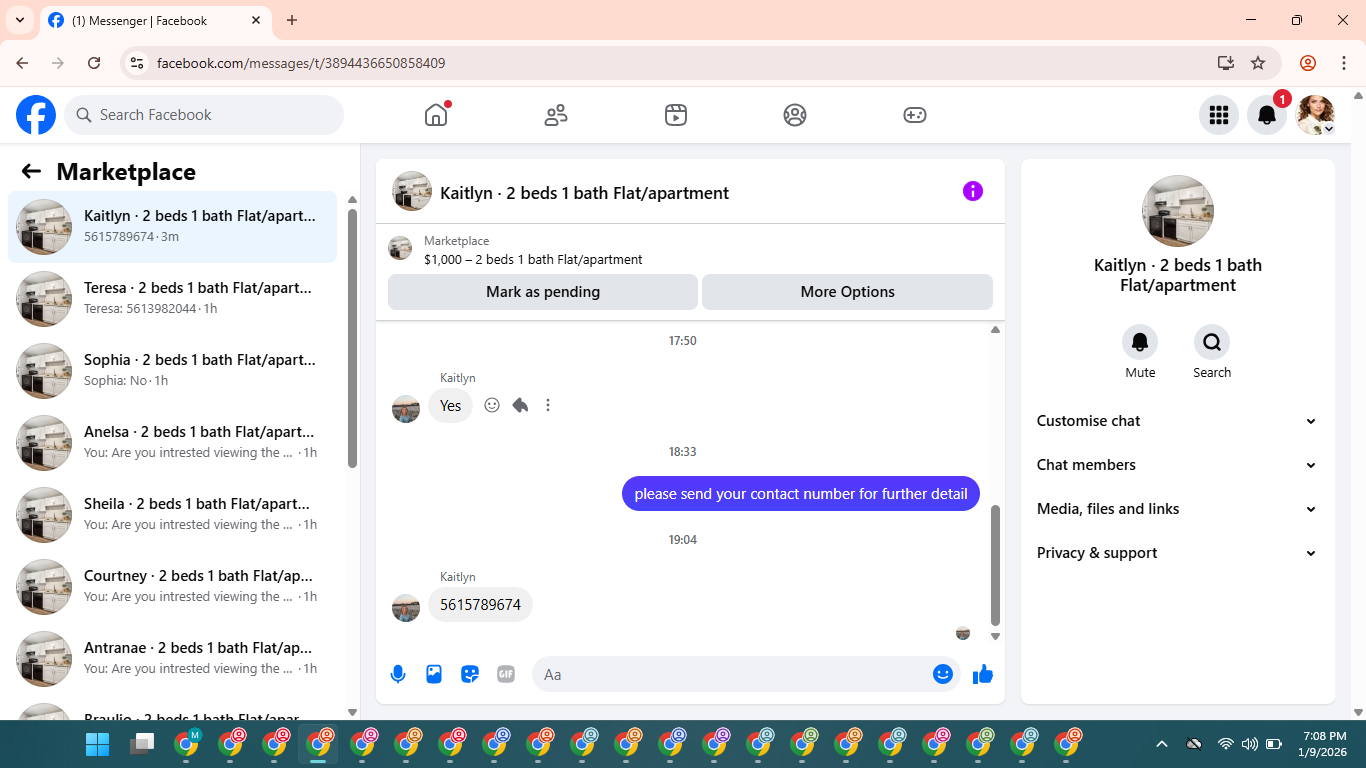Viewport: 1366px width, 768px height.
Task: Open the account profile picture menu
Action: coord(1315,115)
